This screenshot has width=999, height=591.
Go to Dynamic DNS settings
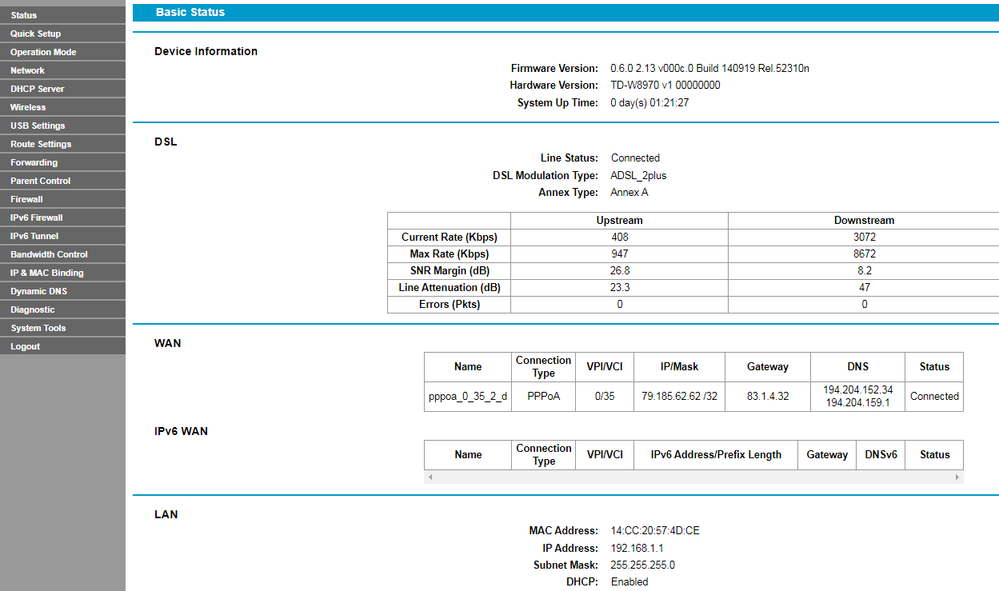click(x=37, y=291)
